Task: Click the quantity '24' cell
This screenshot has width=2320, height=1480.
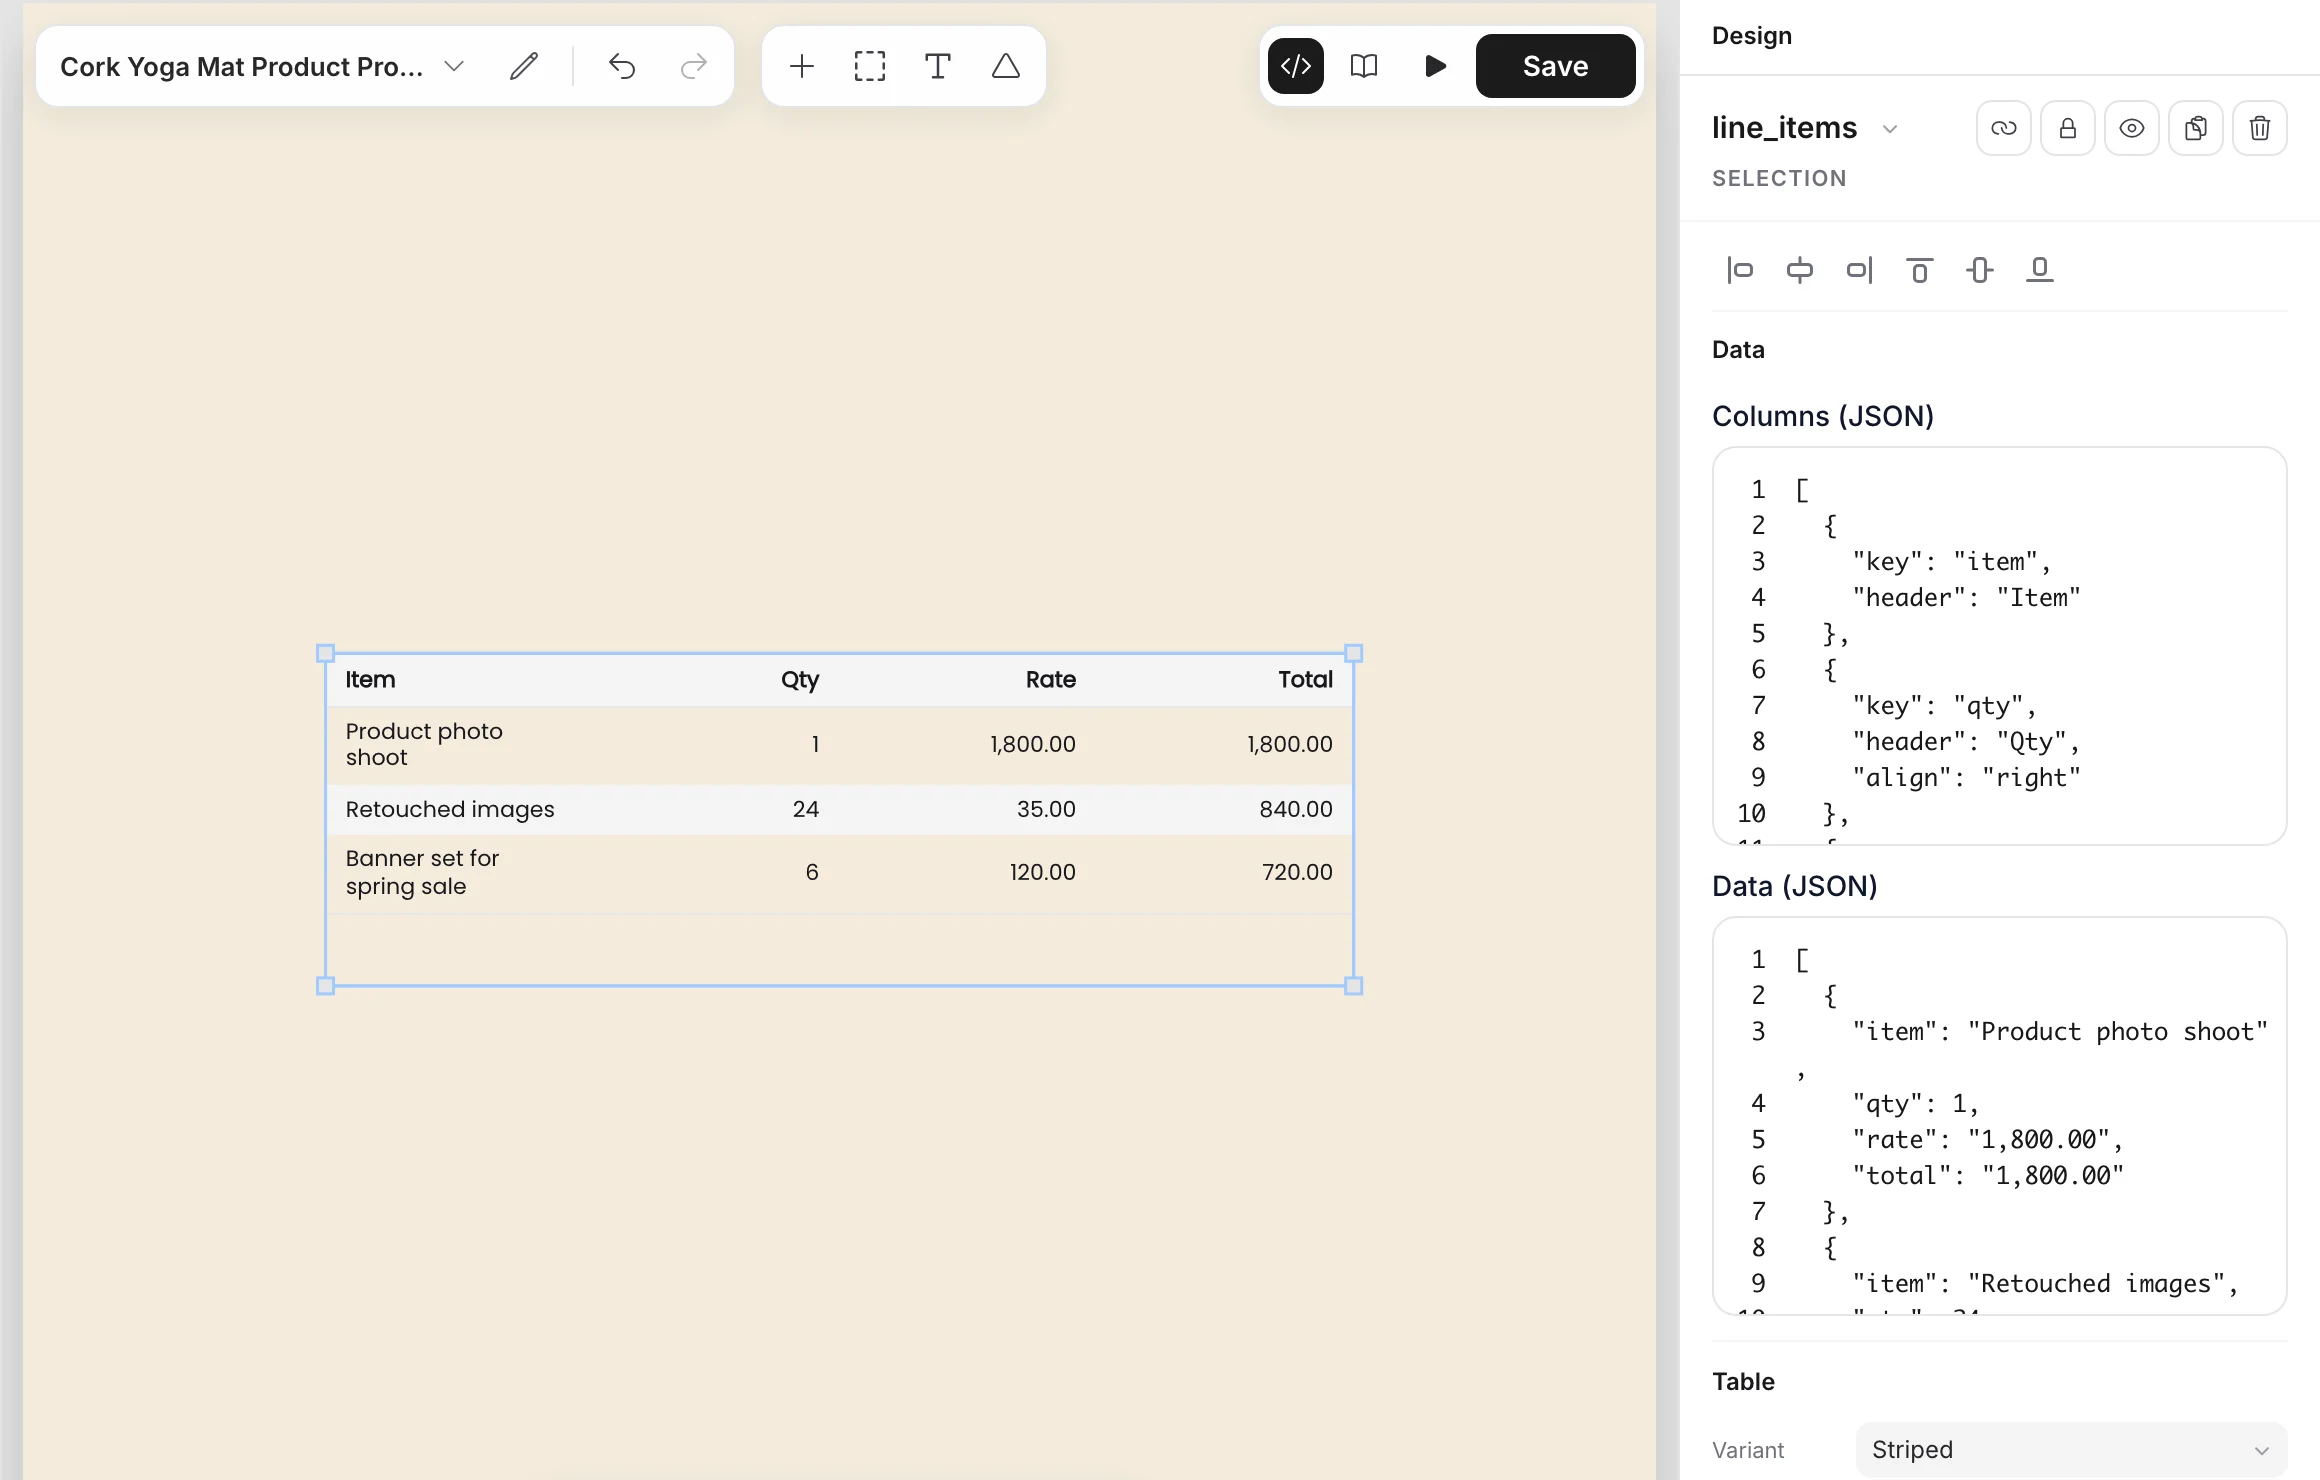Action: tap(806, 809)
